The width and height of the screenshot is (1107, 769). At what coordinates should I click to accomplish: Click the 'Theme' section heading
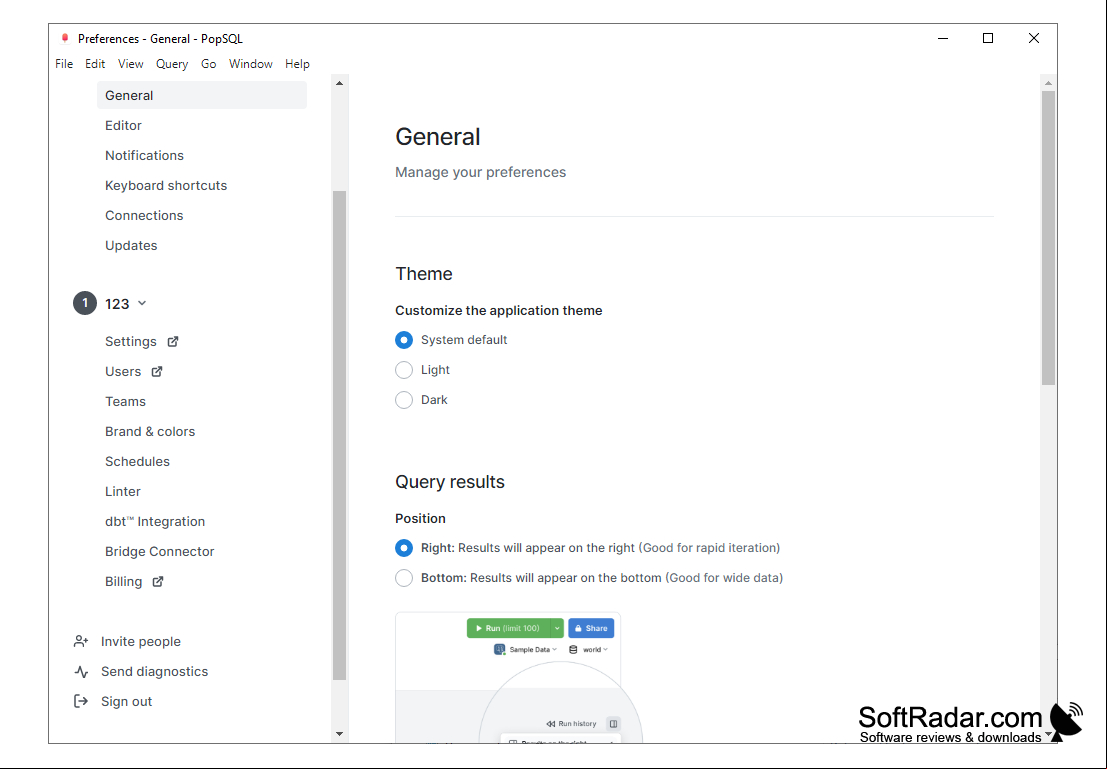424,274
